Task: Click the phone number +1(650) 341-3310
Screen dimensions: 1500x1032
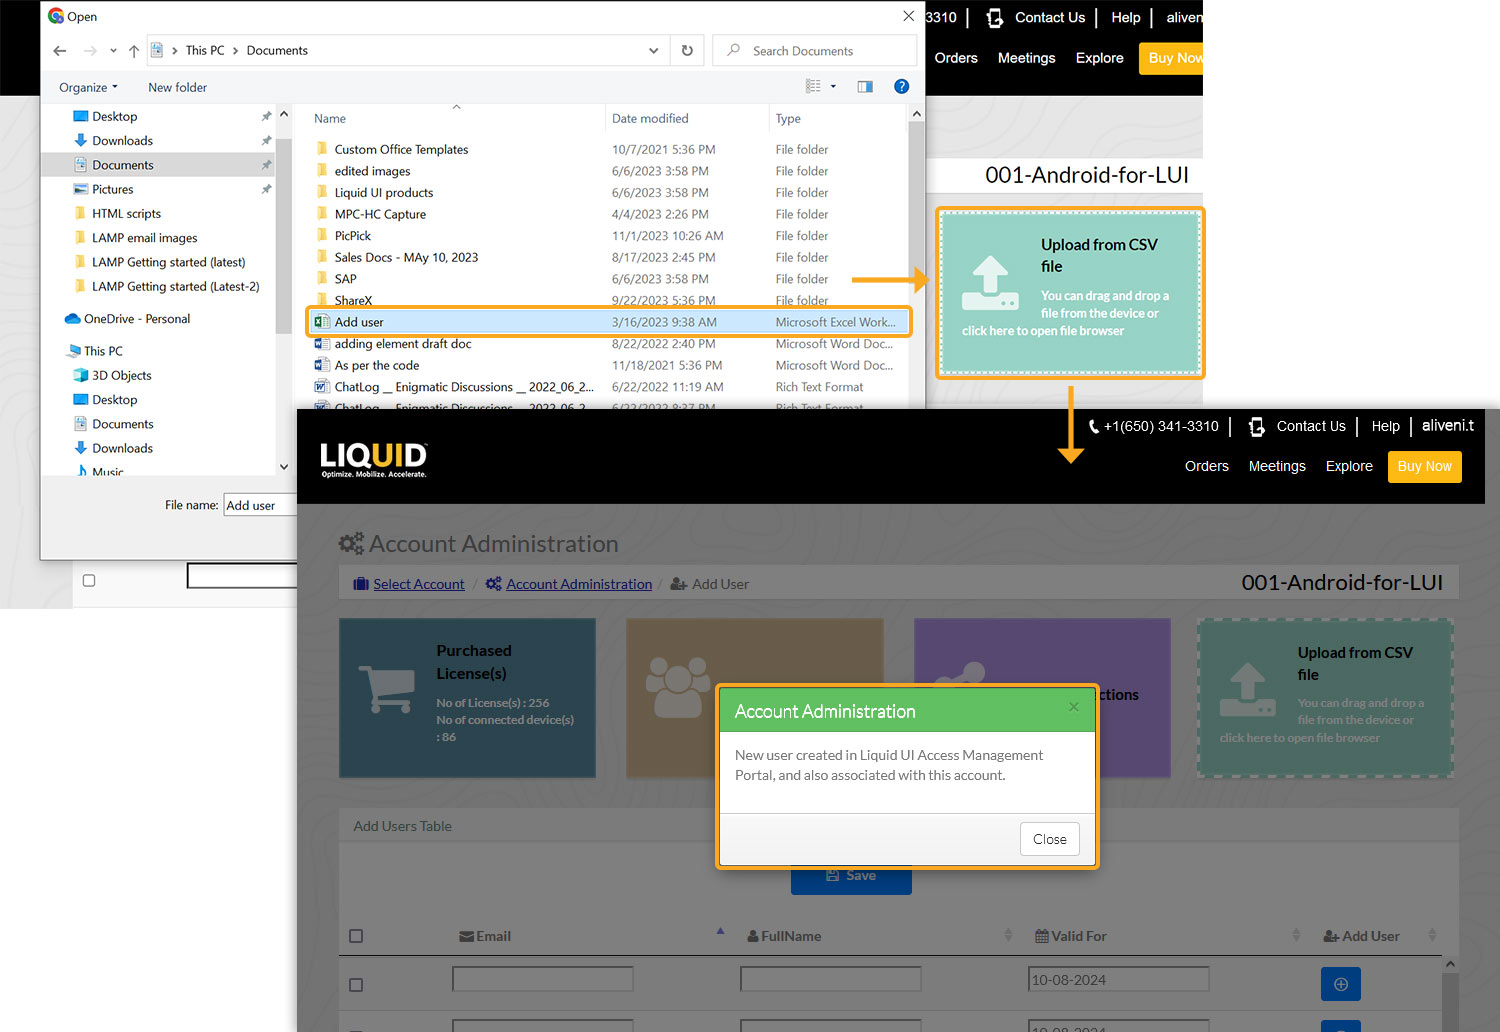Action: pyautogui.click(x=1161, y=426)
